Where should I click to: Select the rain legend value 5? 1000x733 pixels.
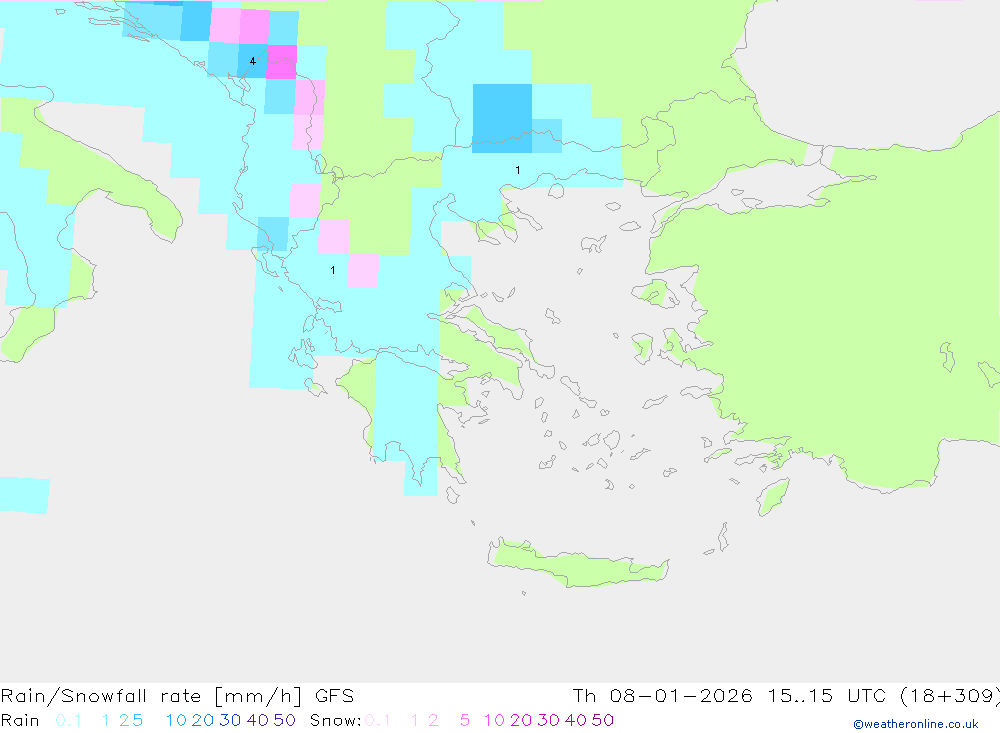coord(138,720)
